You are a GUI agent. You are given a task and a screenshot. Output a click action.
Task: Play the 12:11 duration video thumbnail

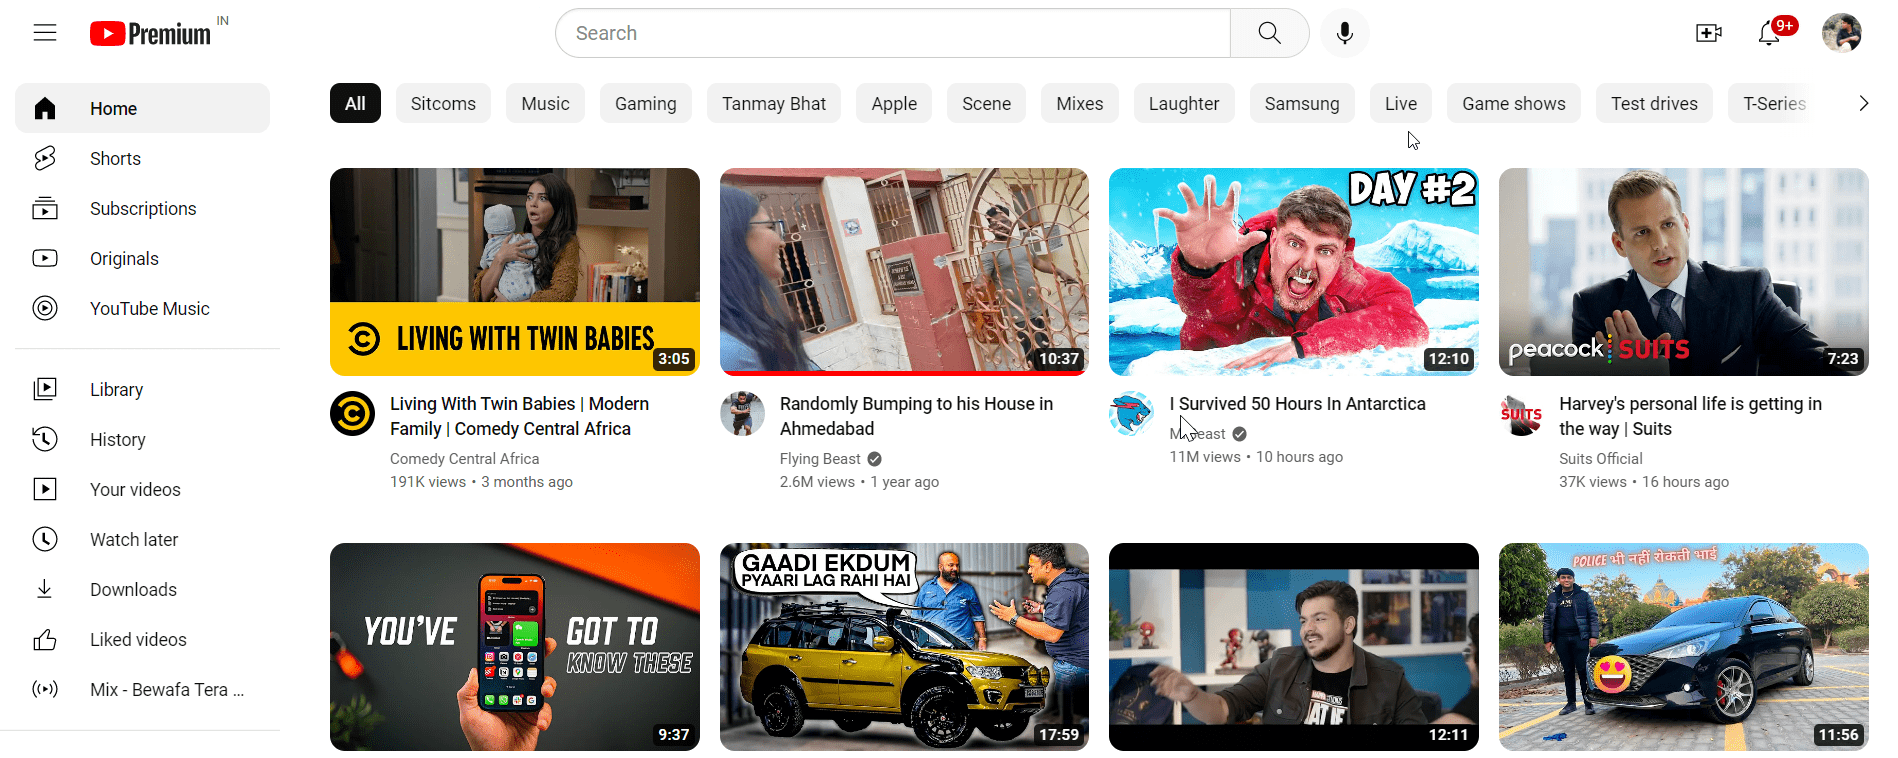pyautogui.click(x=1294, y=647)
